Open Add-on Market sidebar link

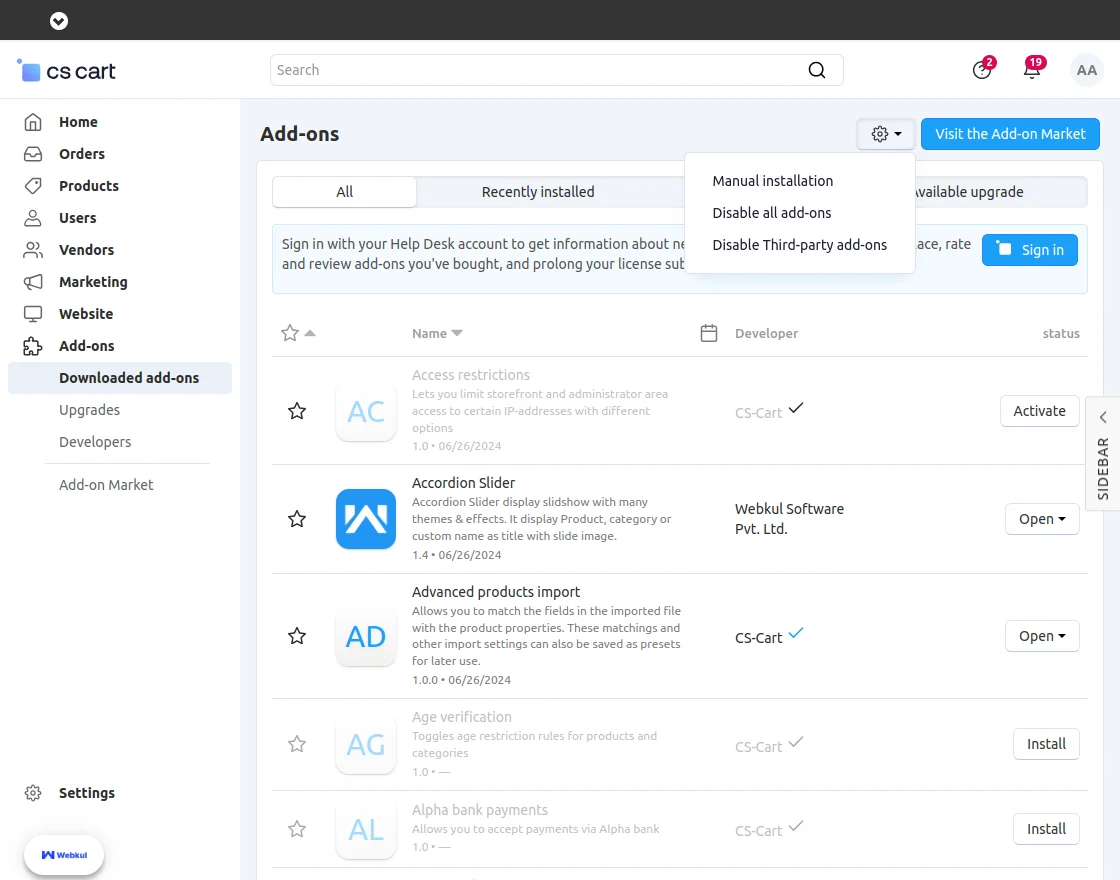pyautogui.click(x=106, y=485)
